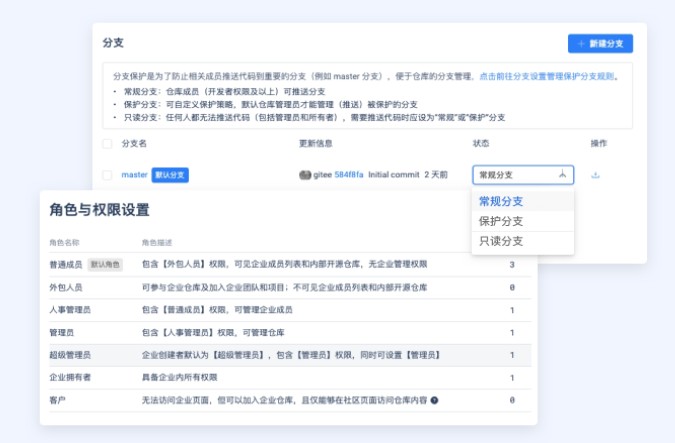Open the 点击前往分支设置管理保护分支规则 link
The width and height of the screenshot is (675, 443).
(x=547, y=76)
